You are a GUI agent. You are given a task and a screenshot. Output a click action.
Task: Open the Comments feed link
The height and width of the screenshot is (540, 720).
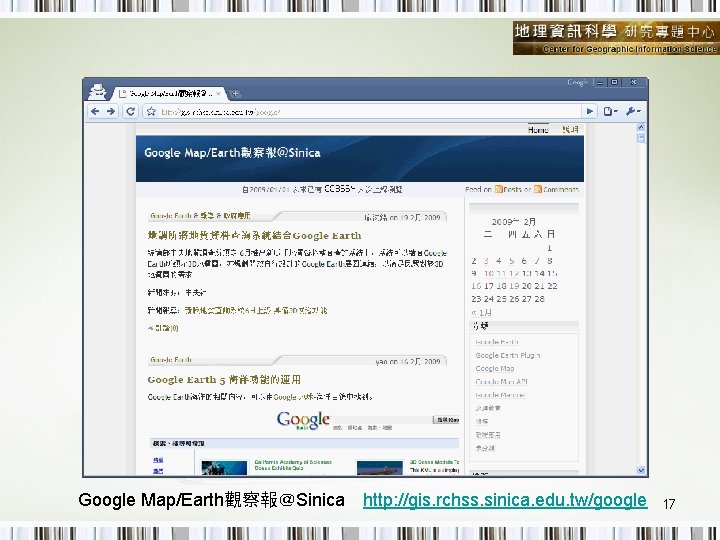click(561, 189)
